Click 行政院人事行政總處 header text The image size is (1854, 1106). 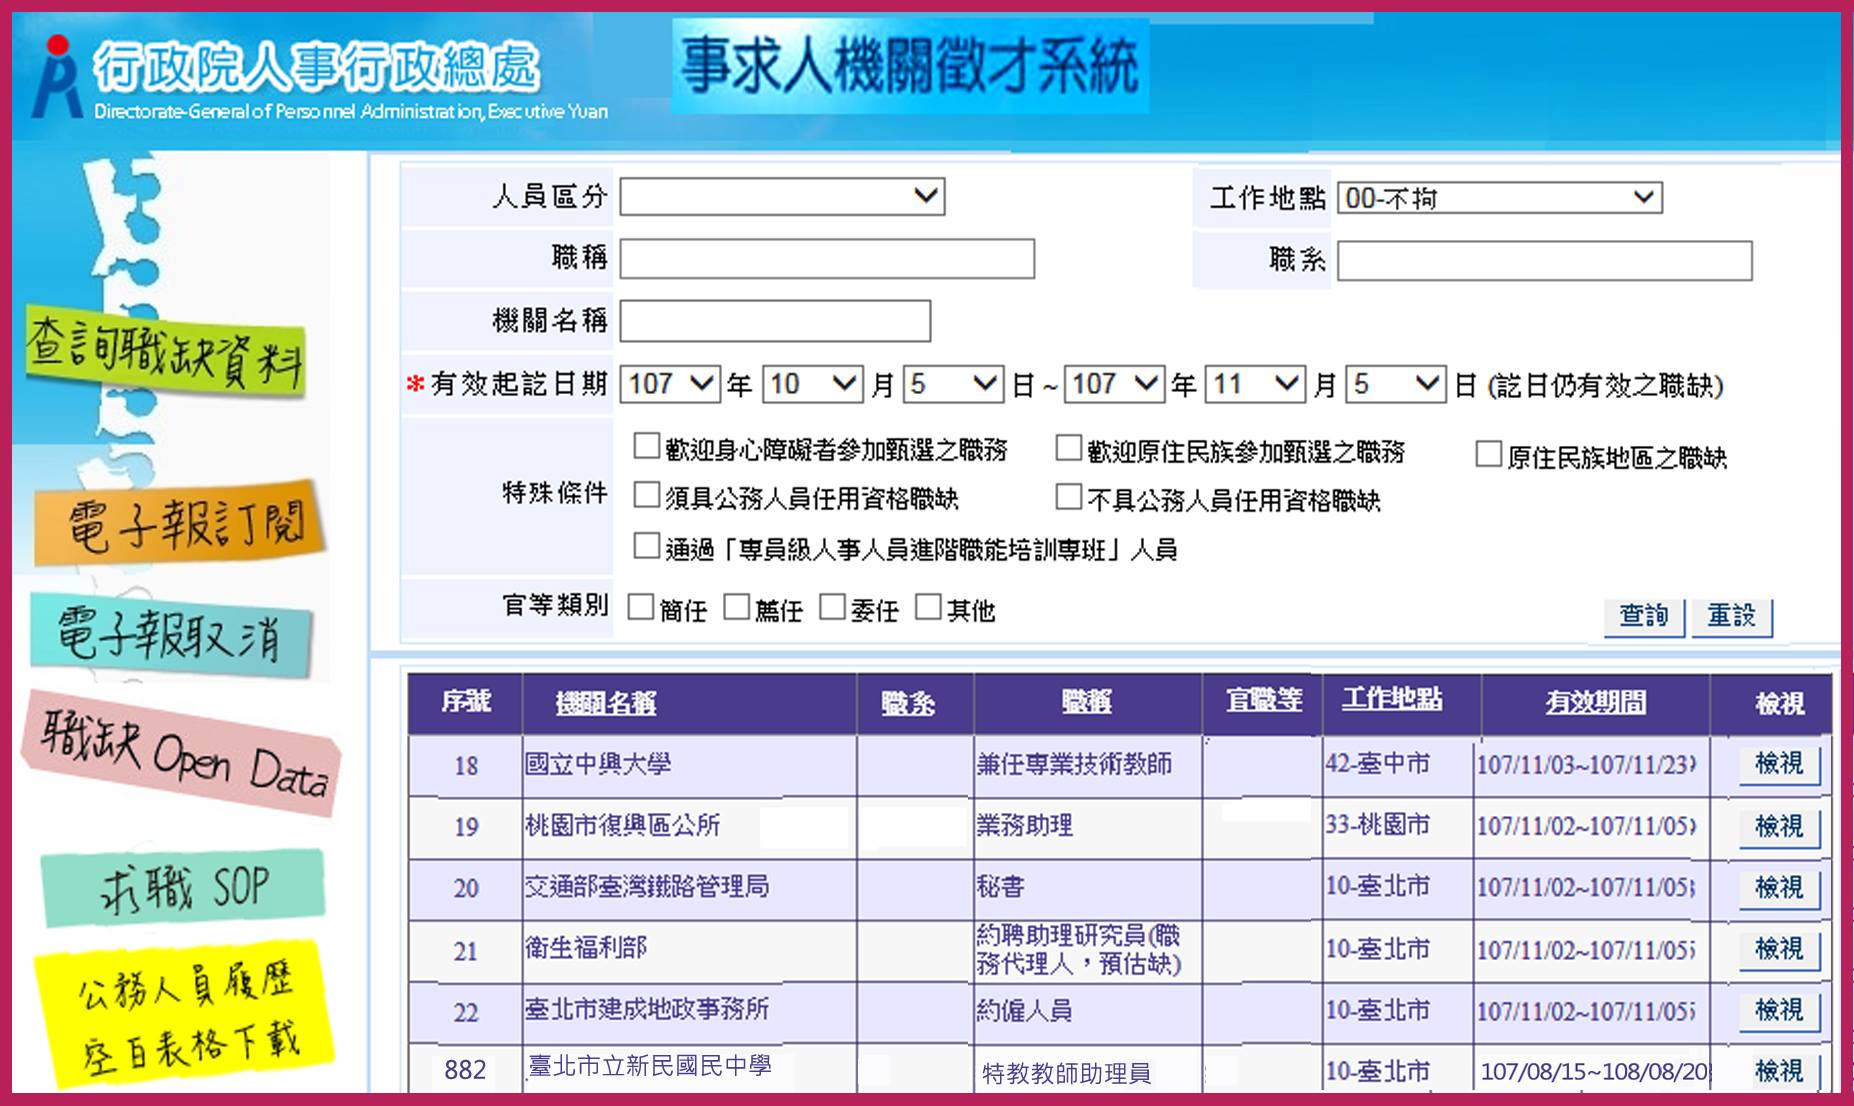[x=317, y=66]
